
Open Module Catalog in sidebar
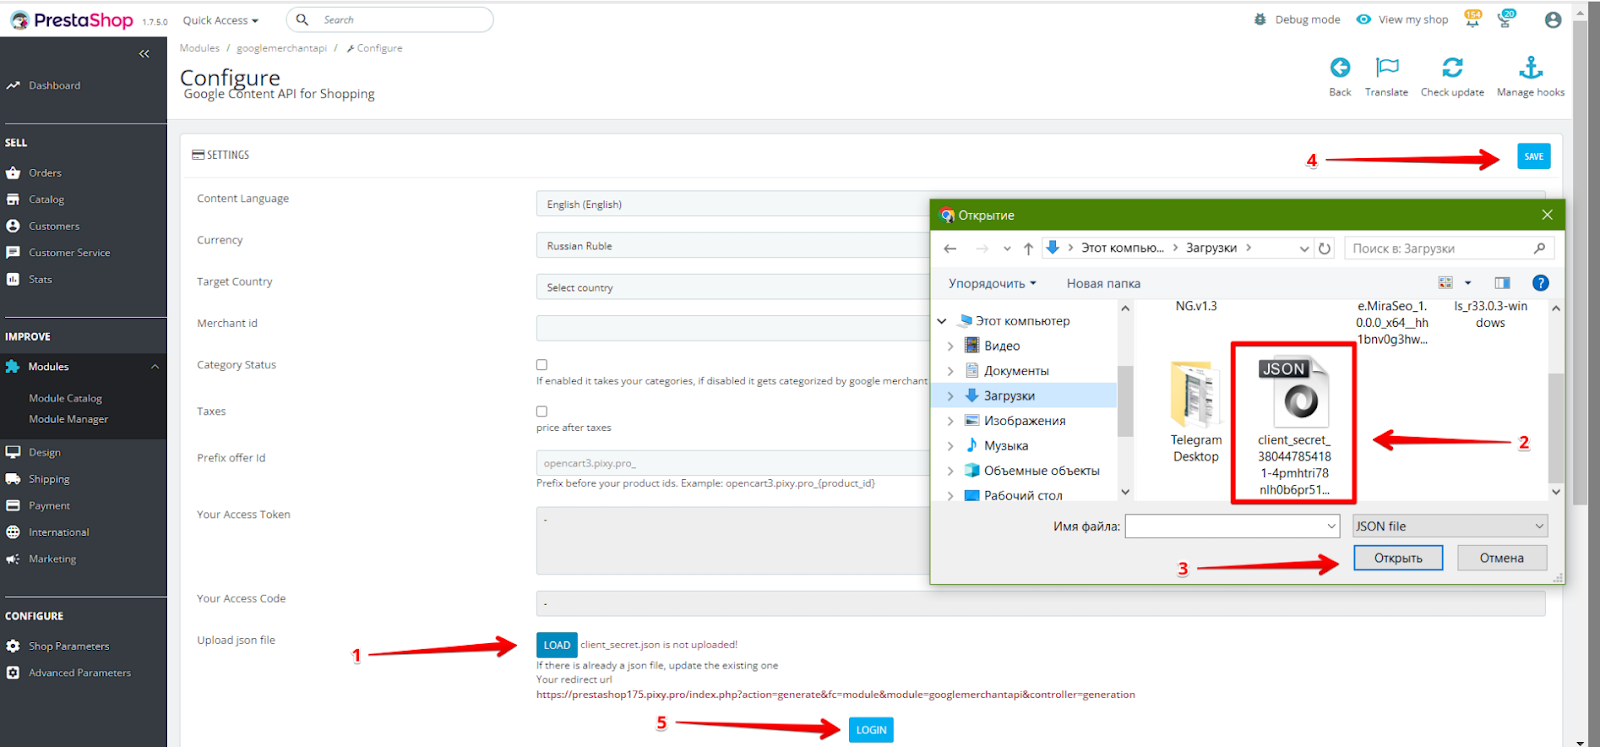click(x=65, y=398)
